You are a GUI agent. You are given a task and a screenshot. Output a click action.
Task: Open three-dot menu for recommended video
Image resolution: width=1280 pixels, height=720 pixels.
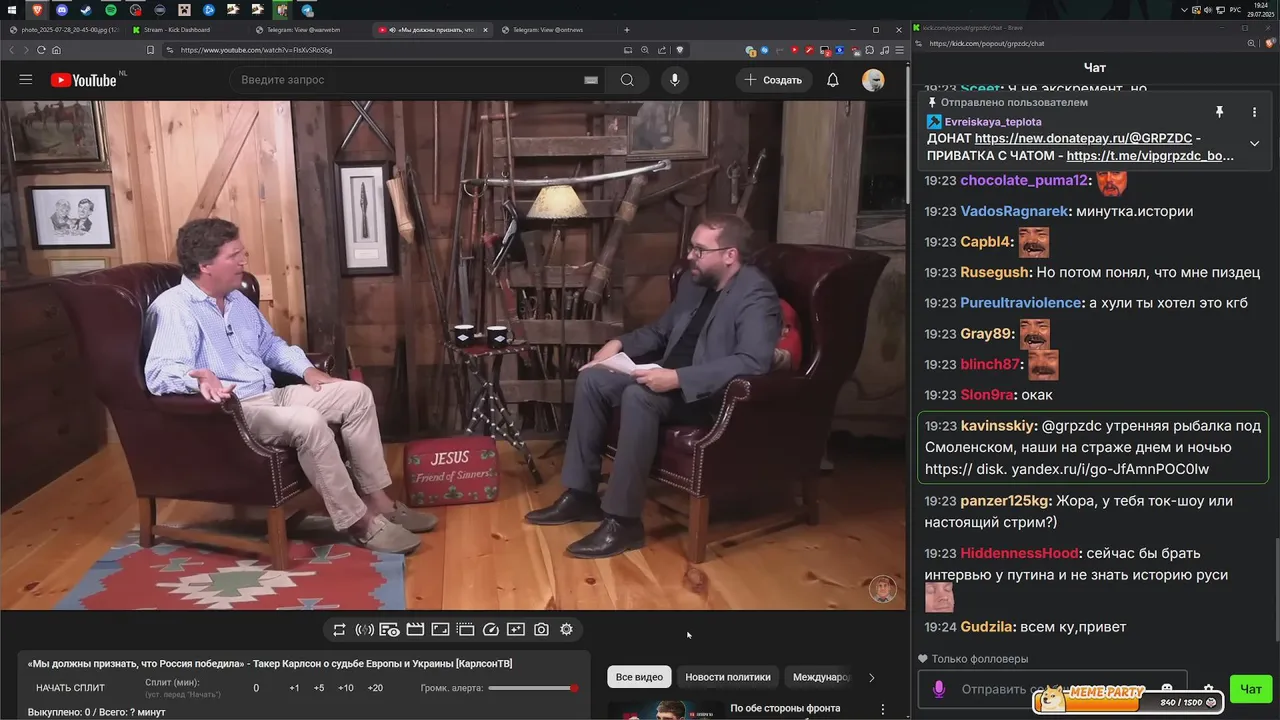tap(882, 709)
